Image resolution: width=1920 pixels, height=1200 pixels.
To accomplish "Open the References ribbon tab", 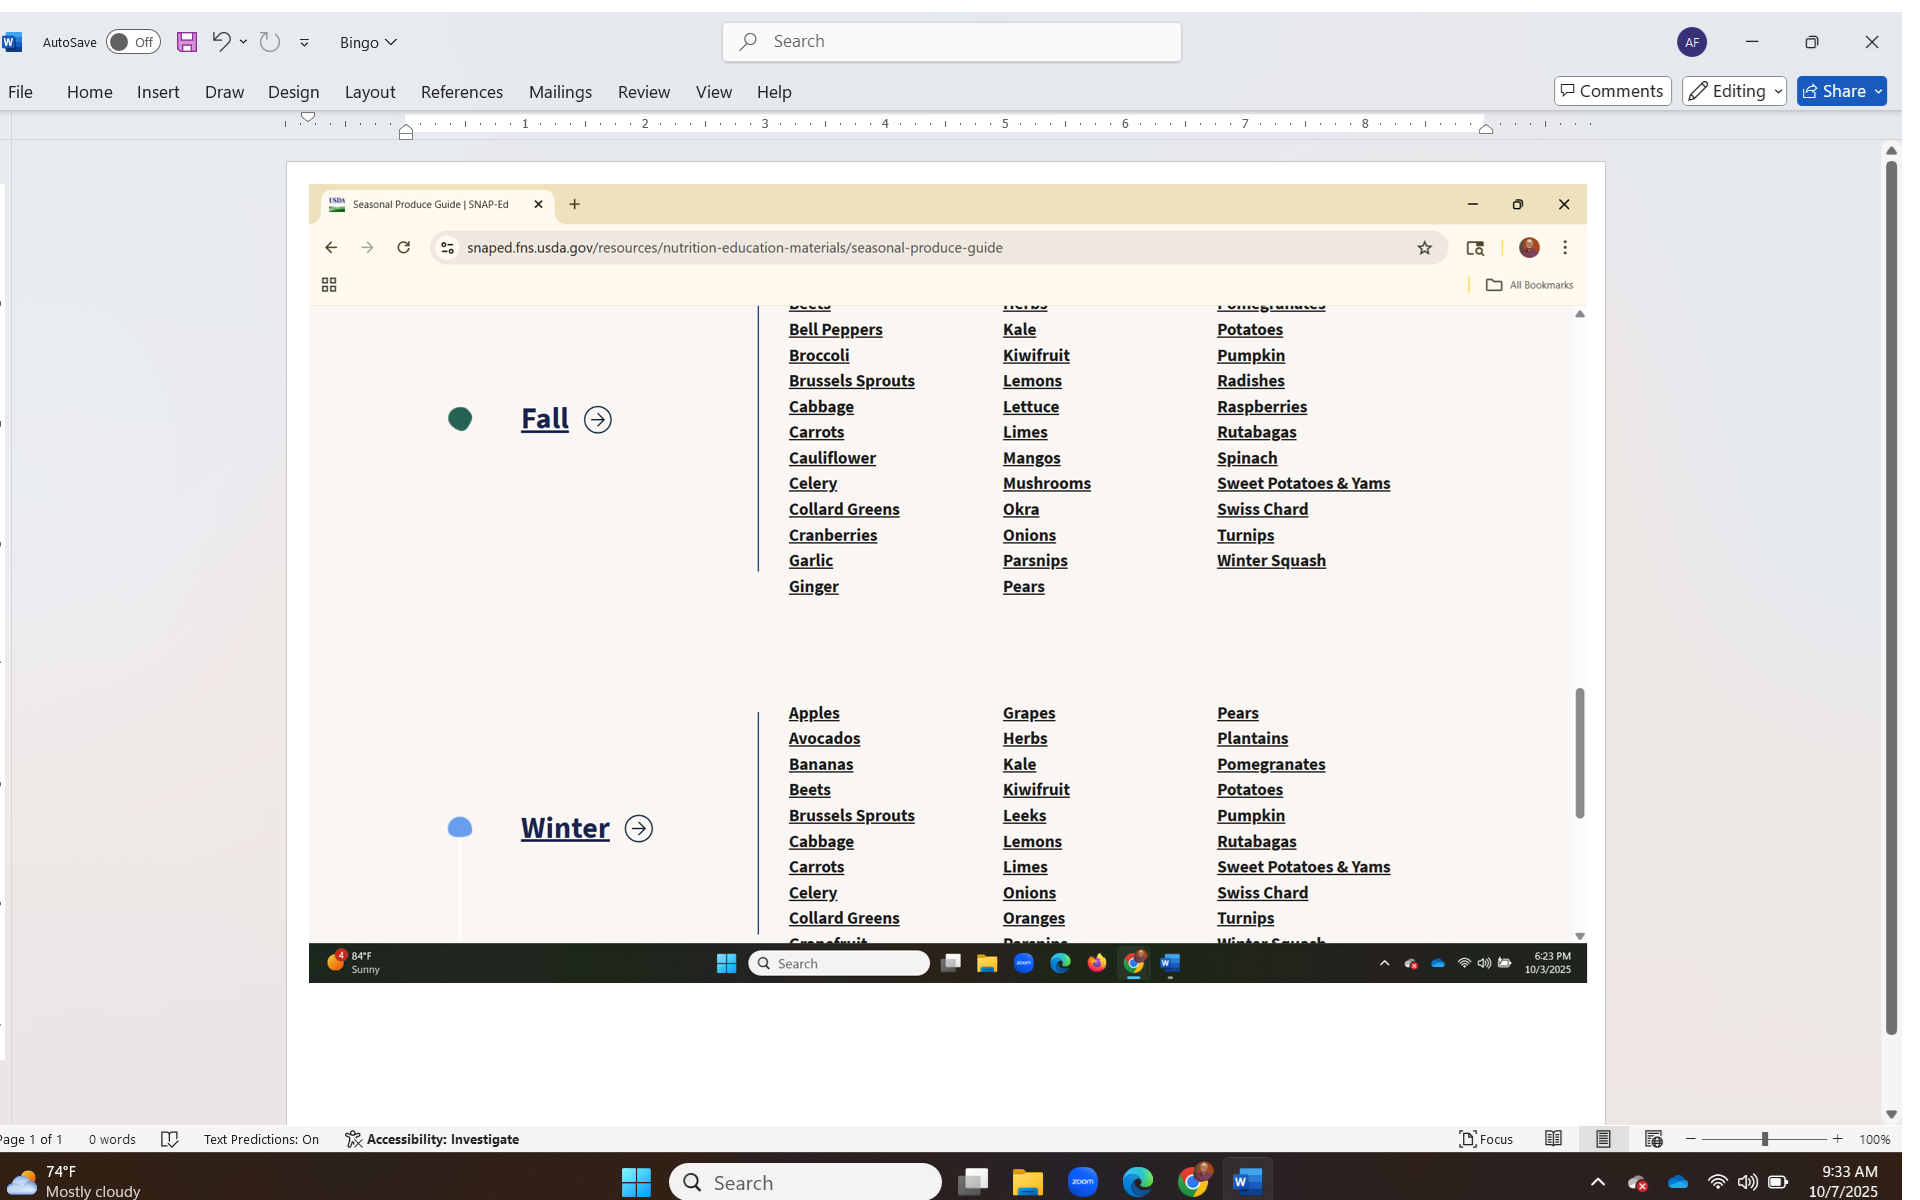I will (461, 92).
